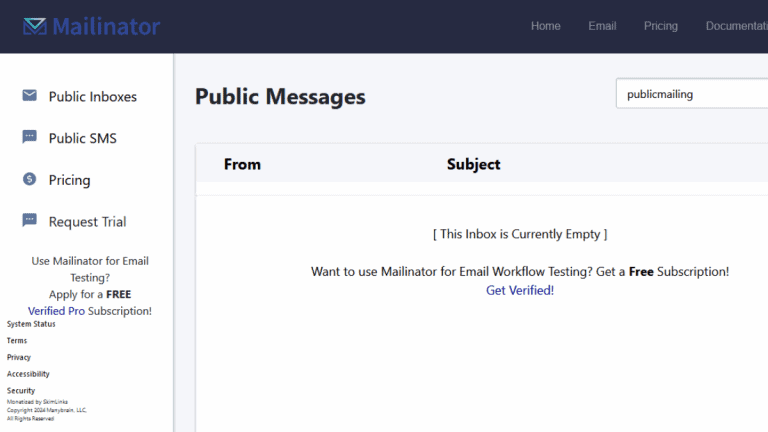Check the System Status footer link
The height and width of the screenshot is (432, 768).
tap(31, 324)
